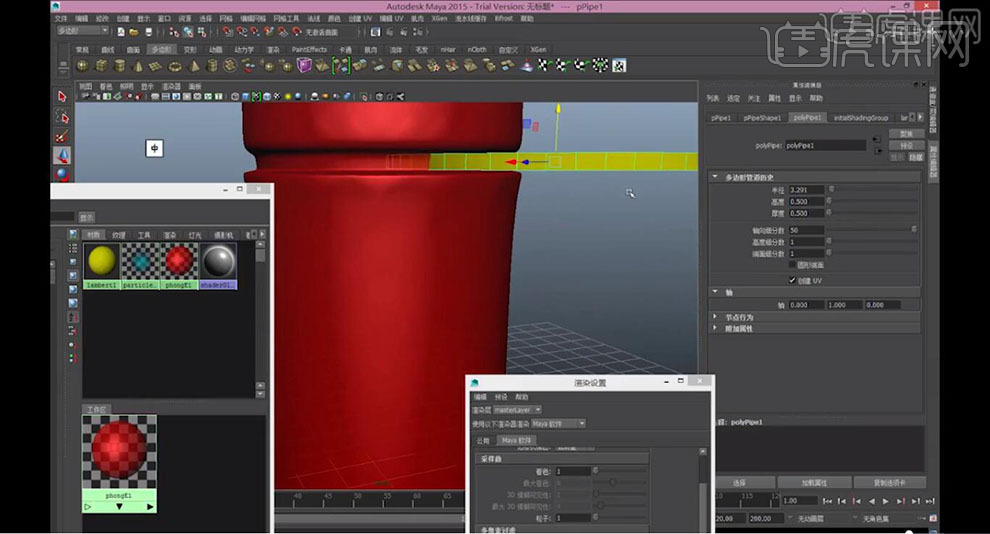
Task: Activate the blue sphere Rotate tool
Action: [x=62, y=174]
